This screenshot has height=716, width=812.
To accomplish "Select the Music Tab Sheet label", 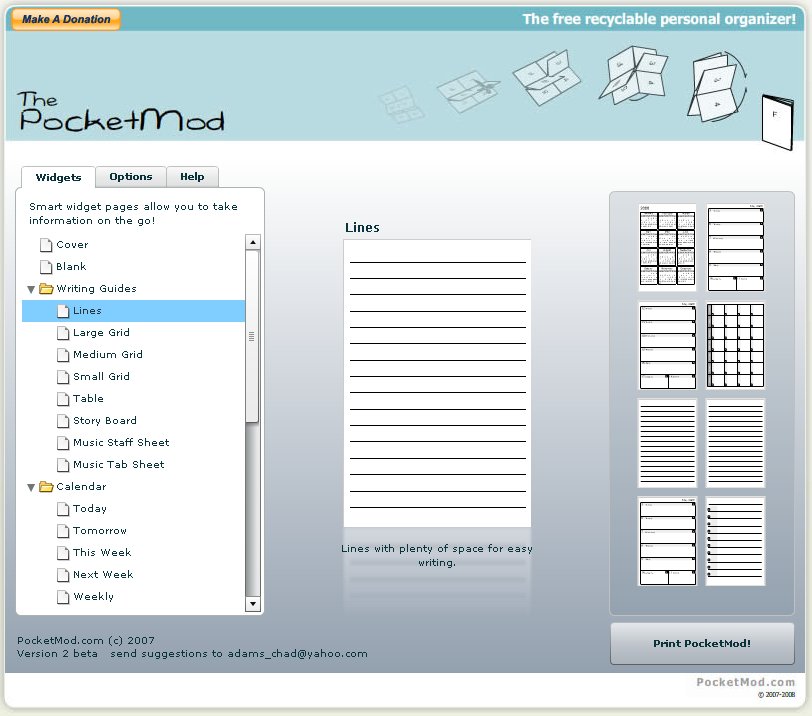I will coord(119,464).
